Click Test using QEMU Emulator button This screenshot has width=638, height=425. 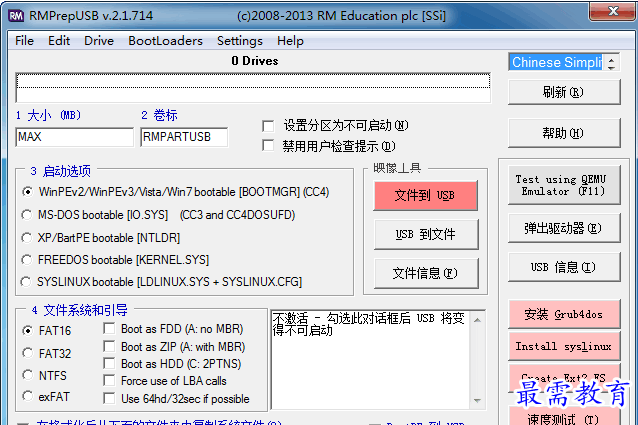(564, 185)
